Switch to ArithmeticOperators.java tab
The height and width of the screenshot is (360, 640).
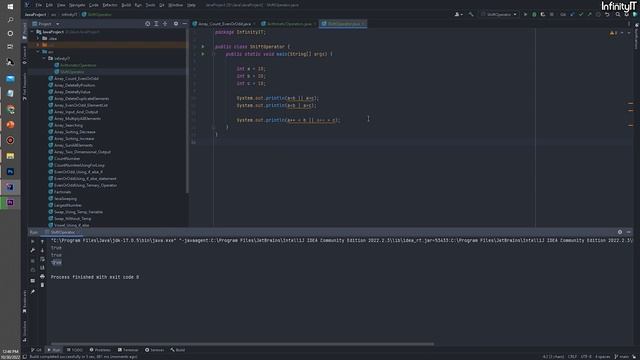tap(289, 24)
